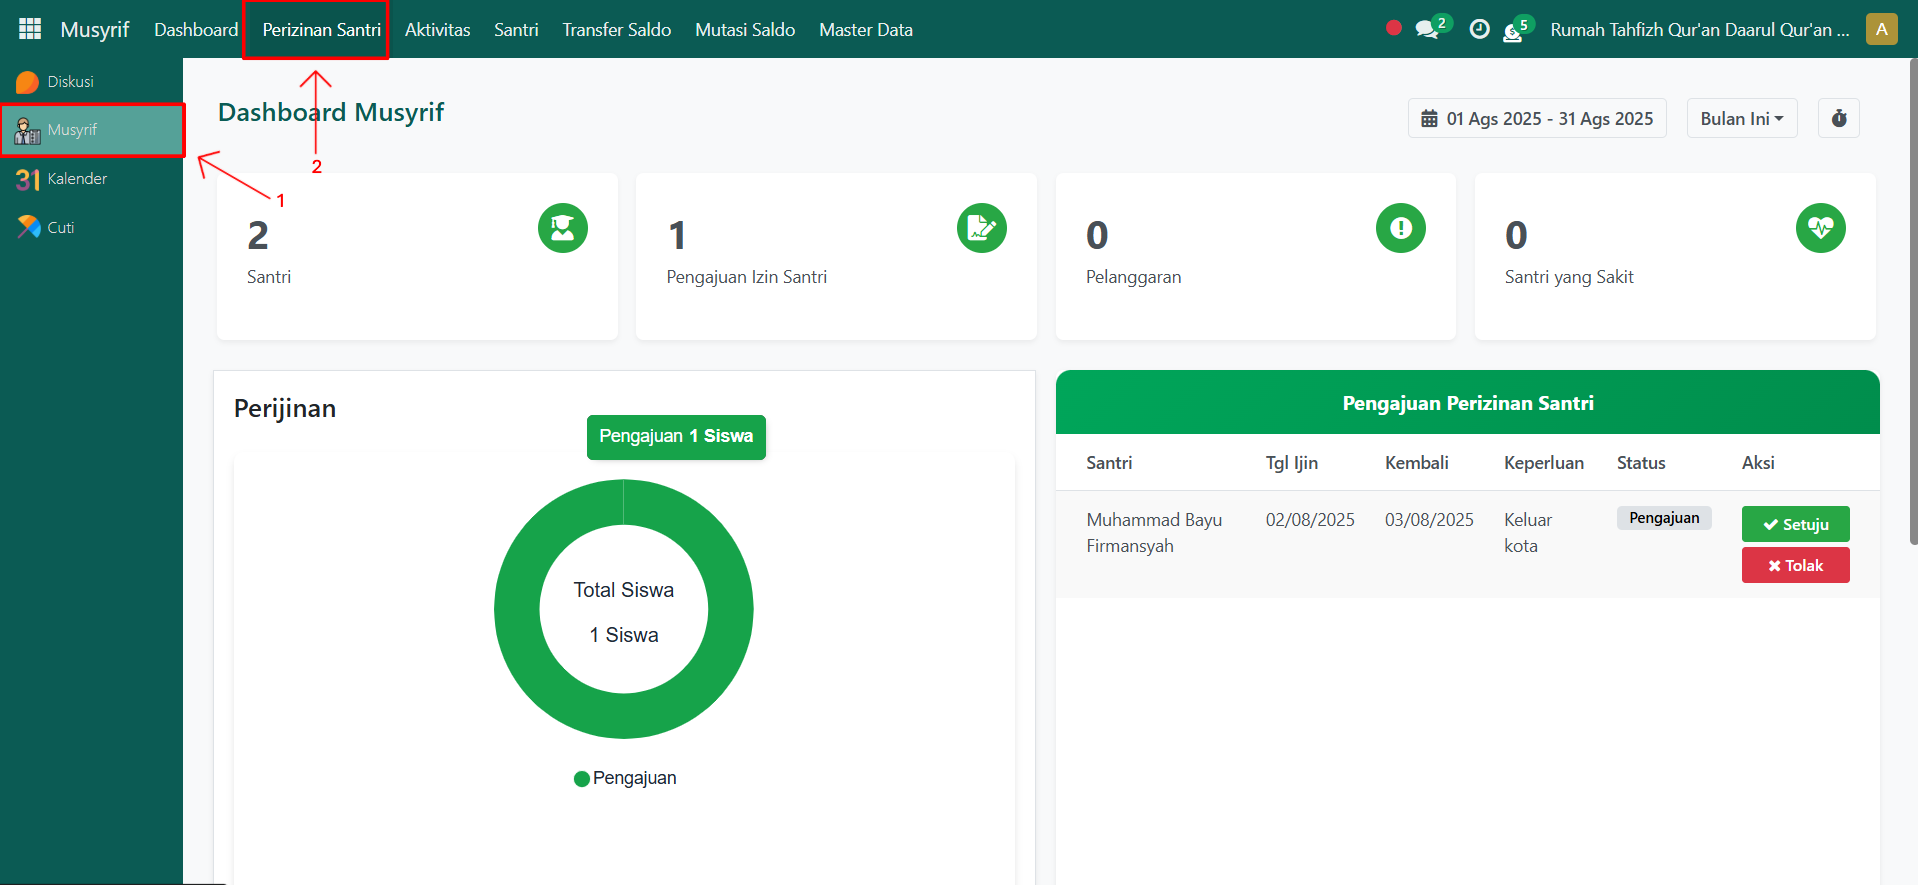Go to Transfer Saldo menu
1918x885 pixels.
tap(616, 30)
